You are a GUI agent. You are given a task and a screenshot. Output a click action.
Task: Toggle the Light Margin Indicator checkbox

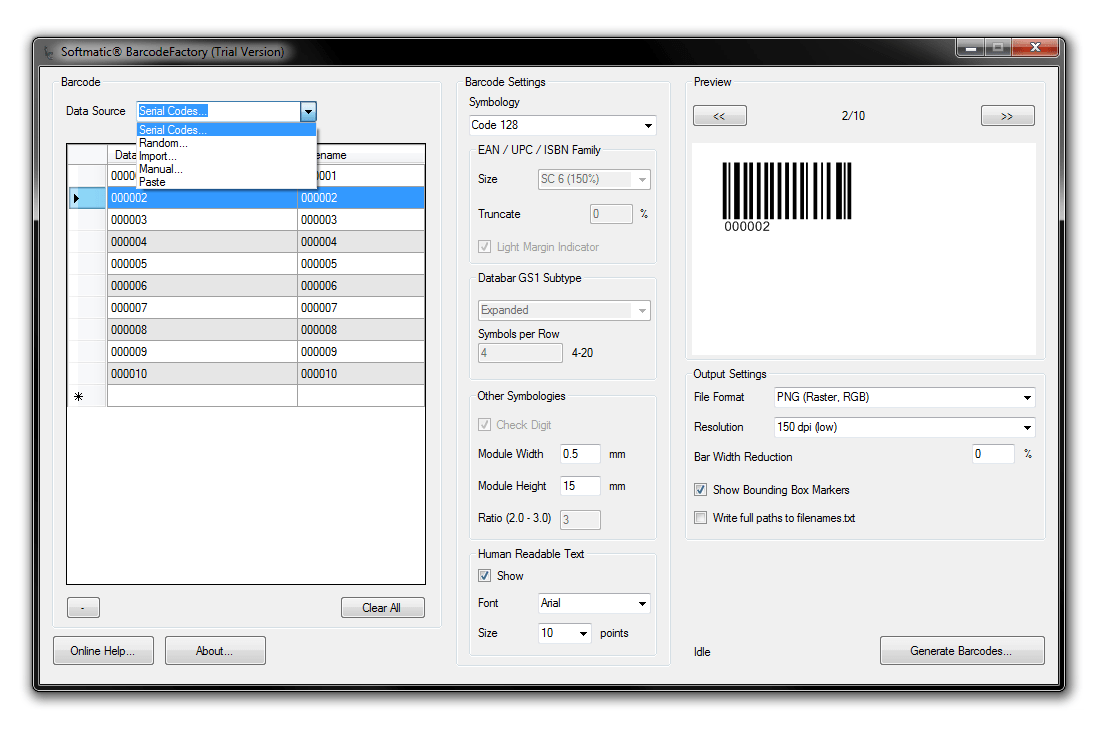pos(484,247)
